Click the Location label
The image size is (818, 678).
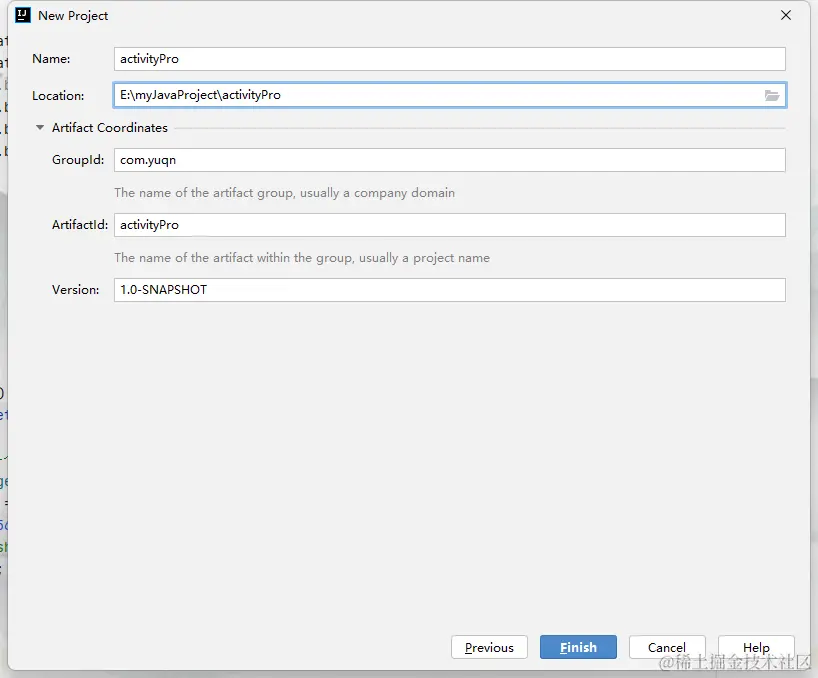tap(58, 96)
